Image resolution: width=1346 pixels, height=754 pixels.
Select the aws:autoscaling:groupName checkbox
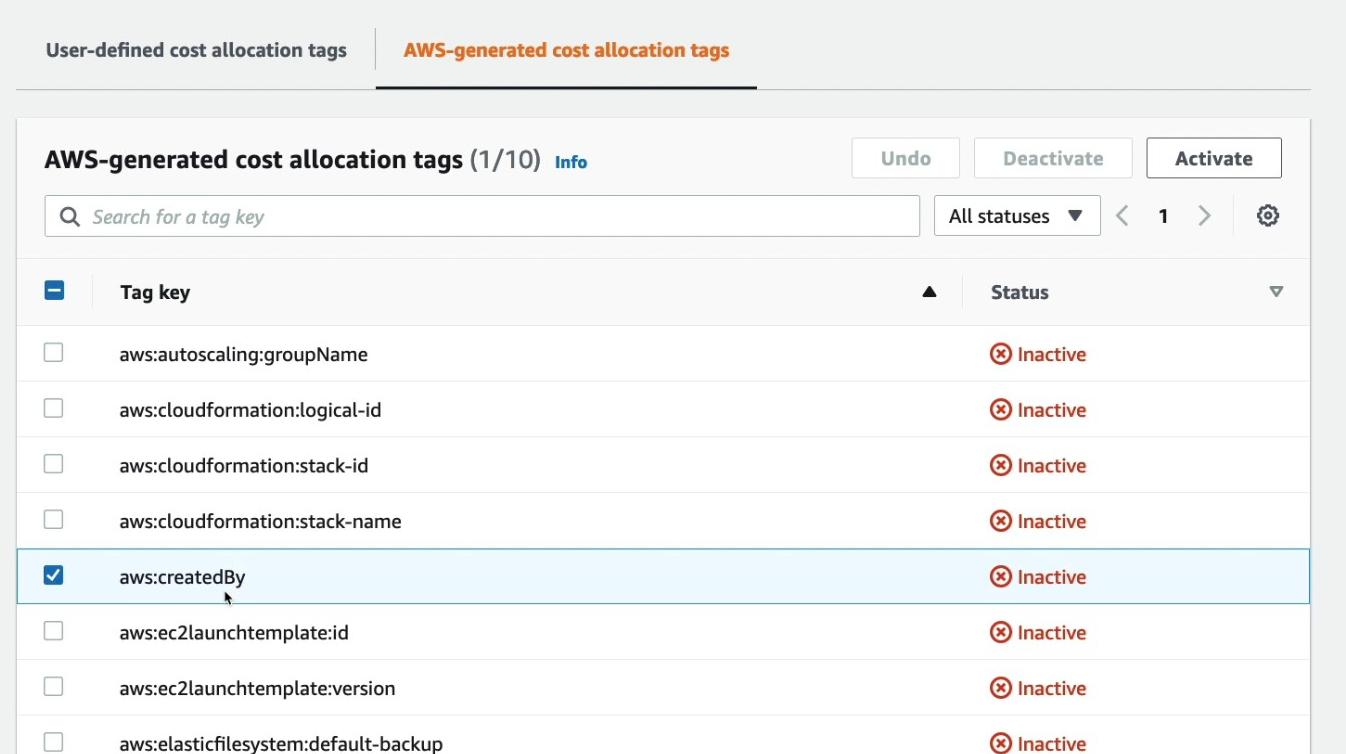54,353
